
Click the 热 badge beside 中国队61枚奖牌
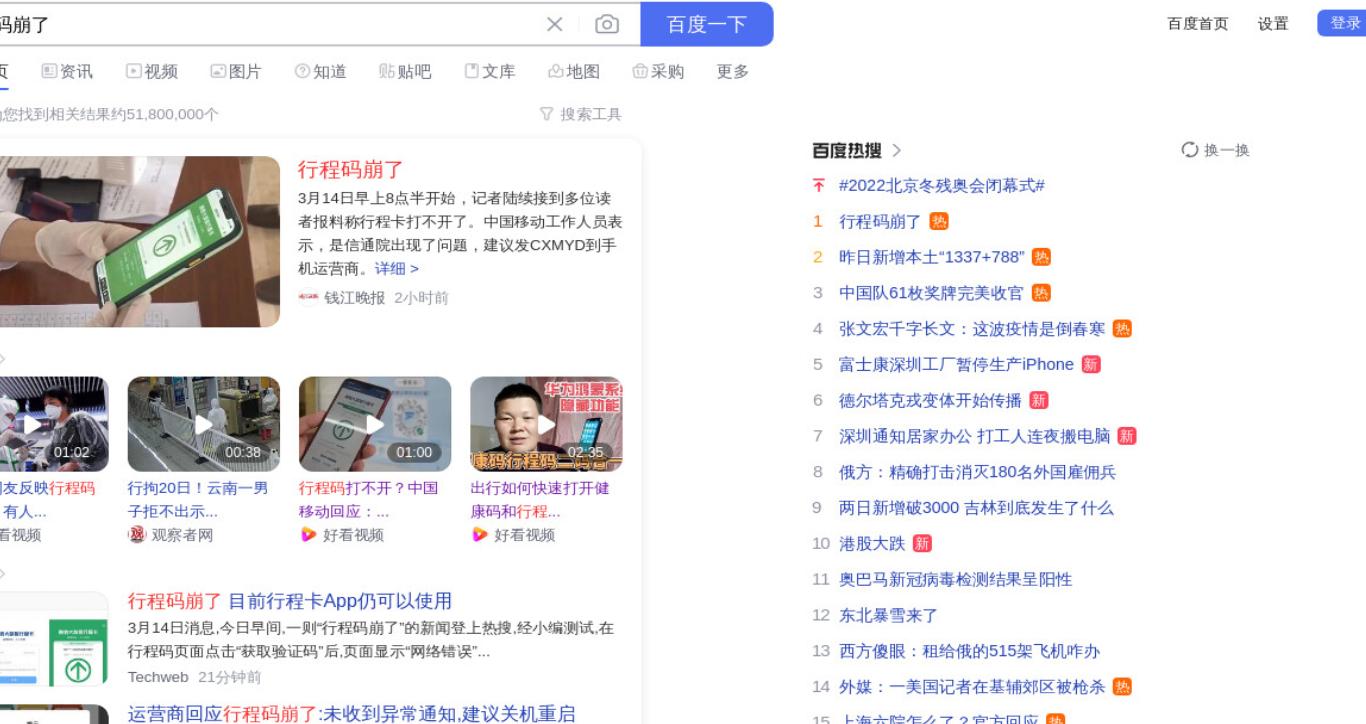point(1041,293)
